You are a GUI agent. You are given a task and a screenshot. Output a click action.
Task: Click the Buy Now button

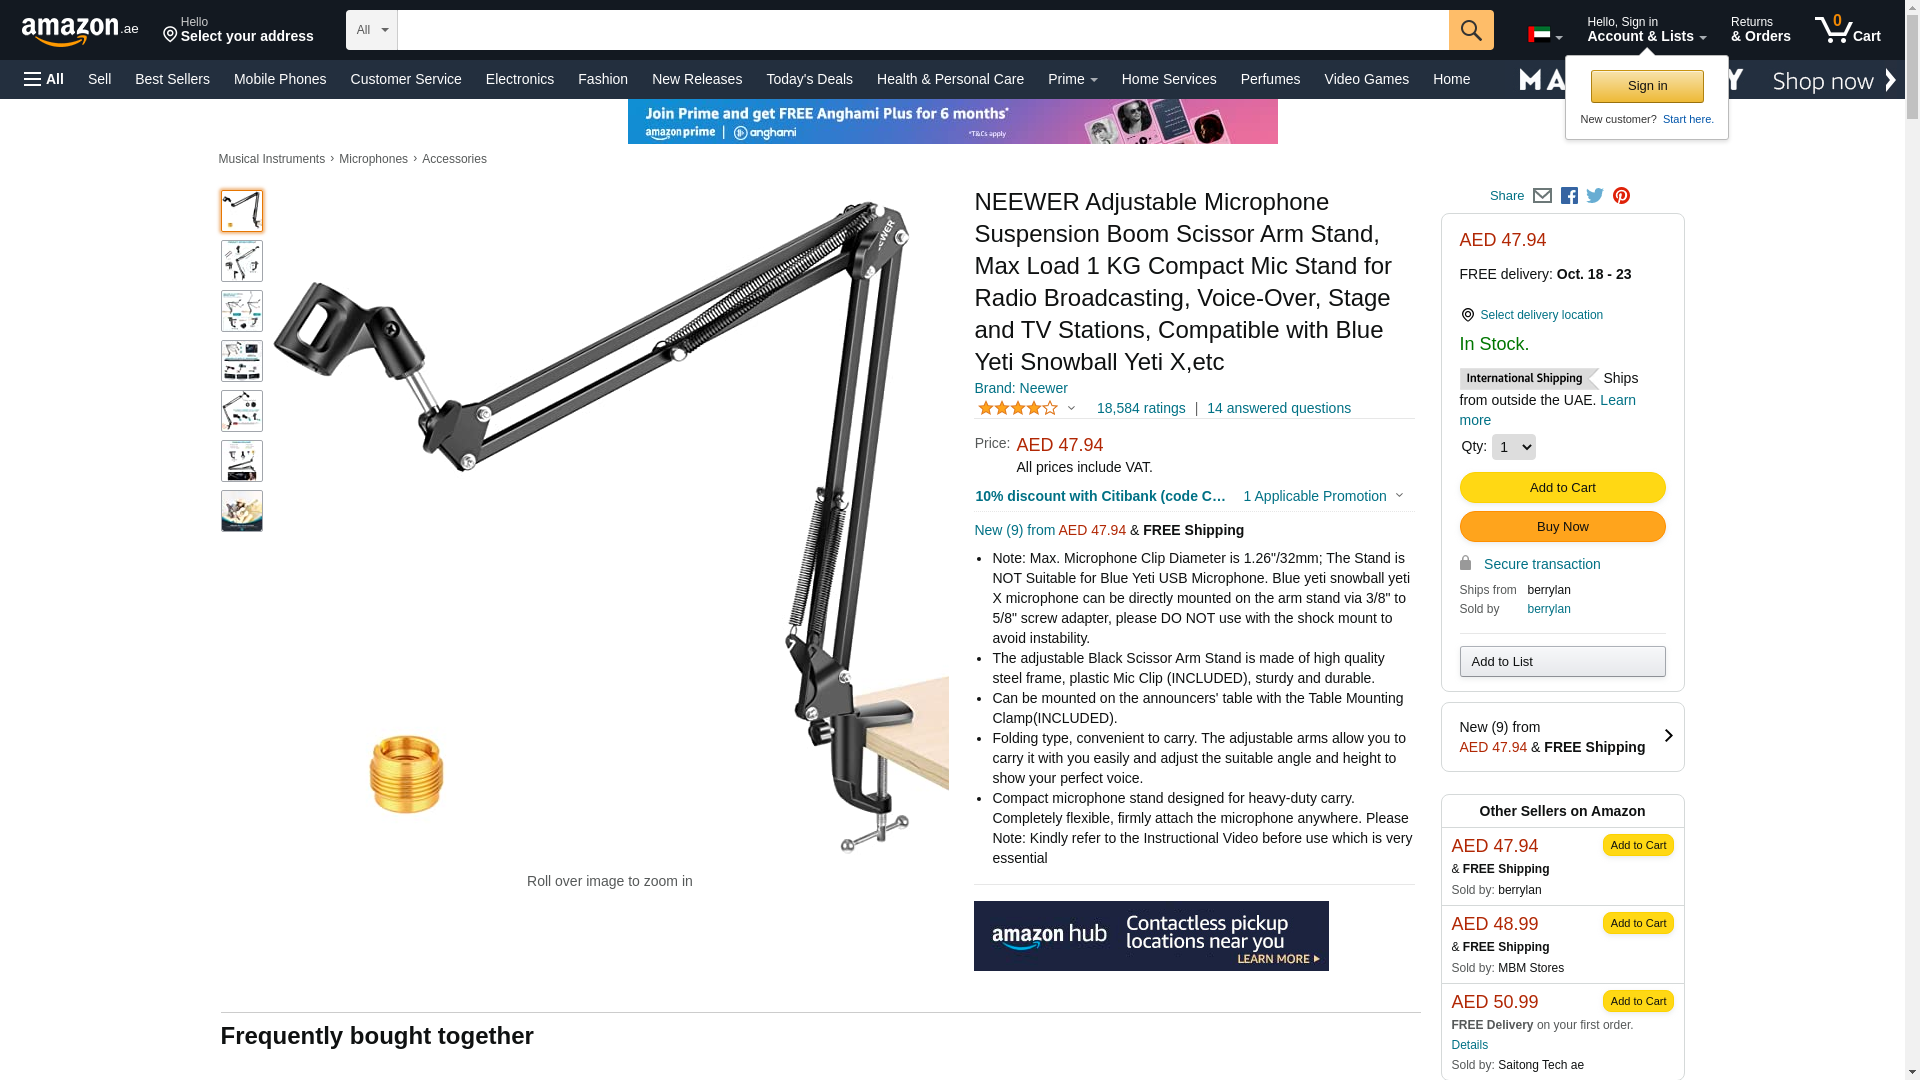pos(1562,527)
